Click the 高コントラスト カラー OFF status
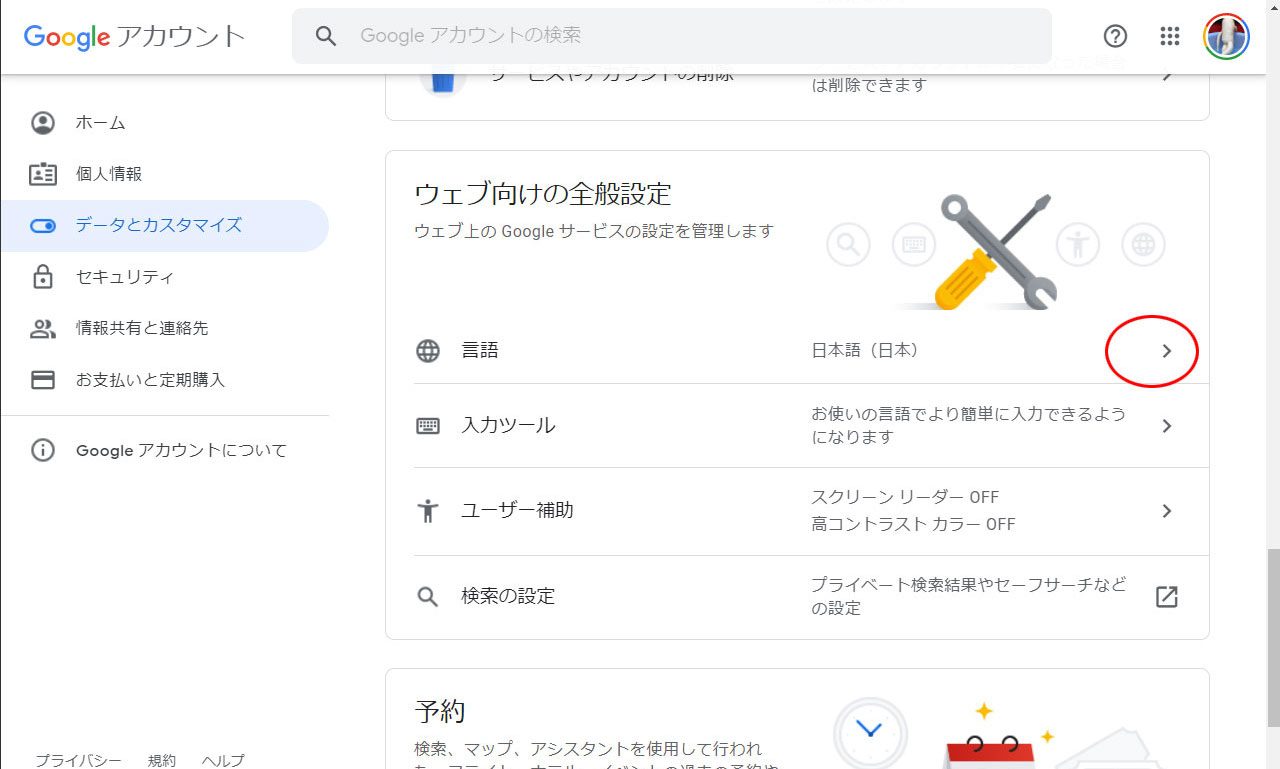Viewport: 1280px width, 769px height. [x=913, y=524]
